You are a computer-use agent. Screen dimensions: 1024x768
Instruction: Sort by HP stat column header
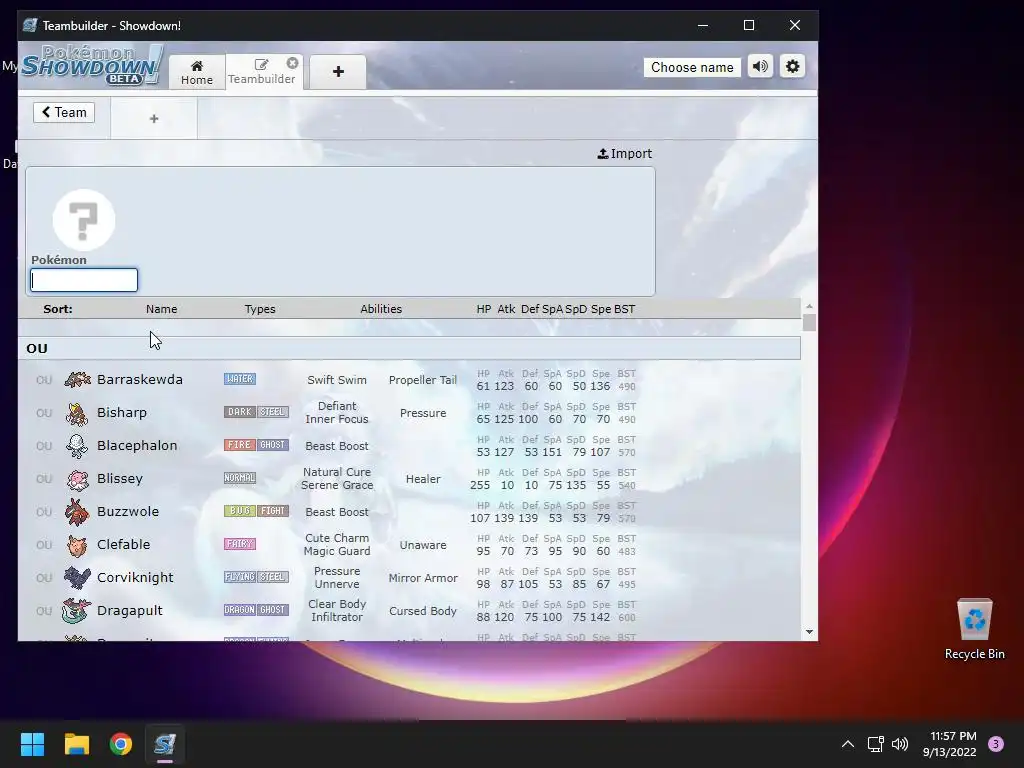pyautogui.click(x=483, y=309)
